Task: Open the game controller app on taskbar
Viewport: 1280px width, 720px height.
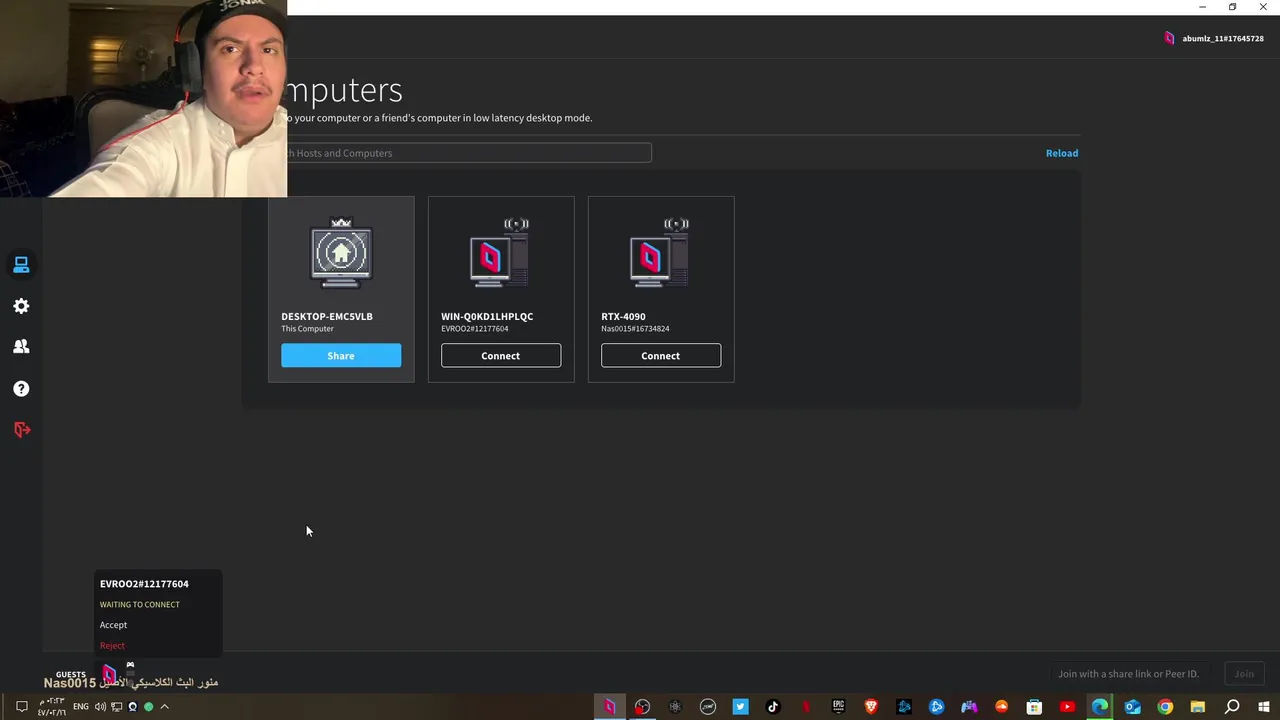Action: (x=969, y=707)
